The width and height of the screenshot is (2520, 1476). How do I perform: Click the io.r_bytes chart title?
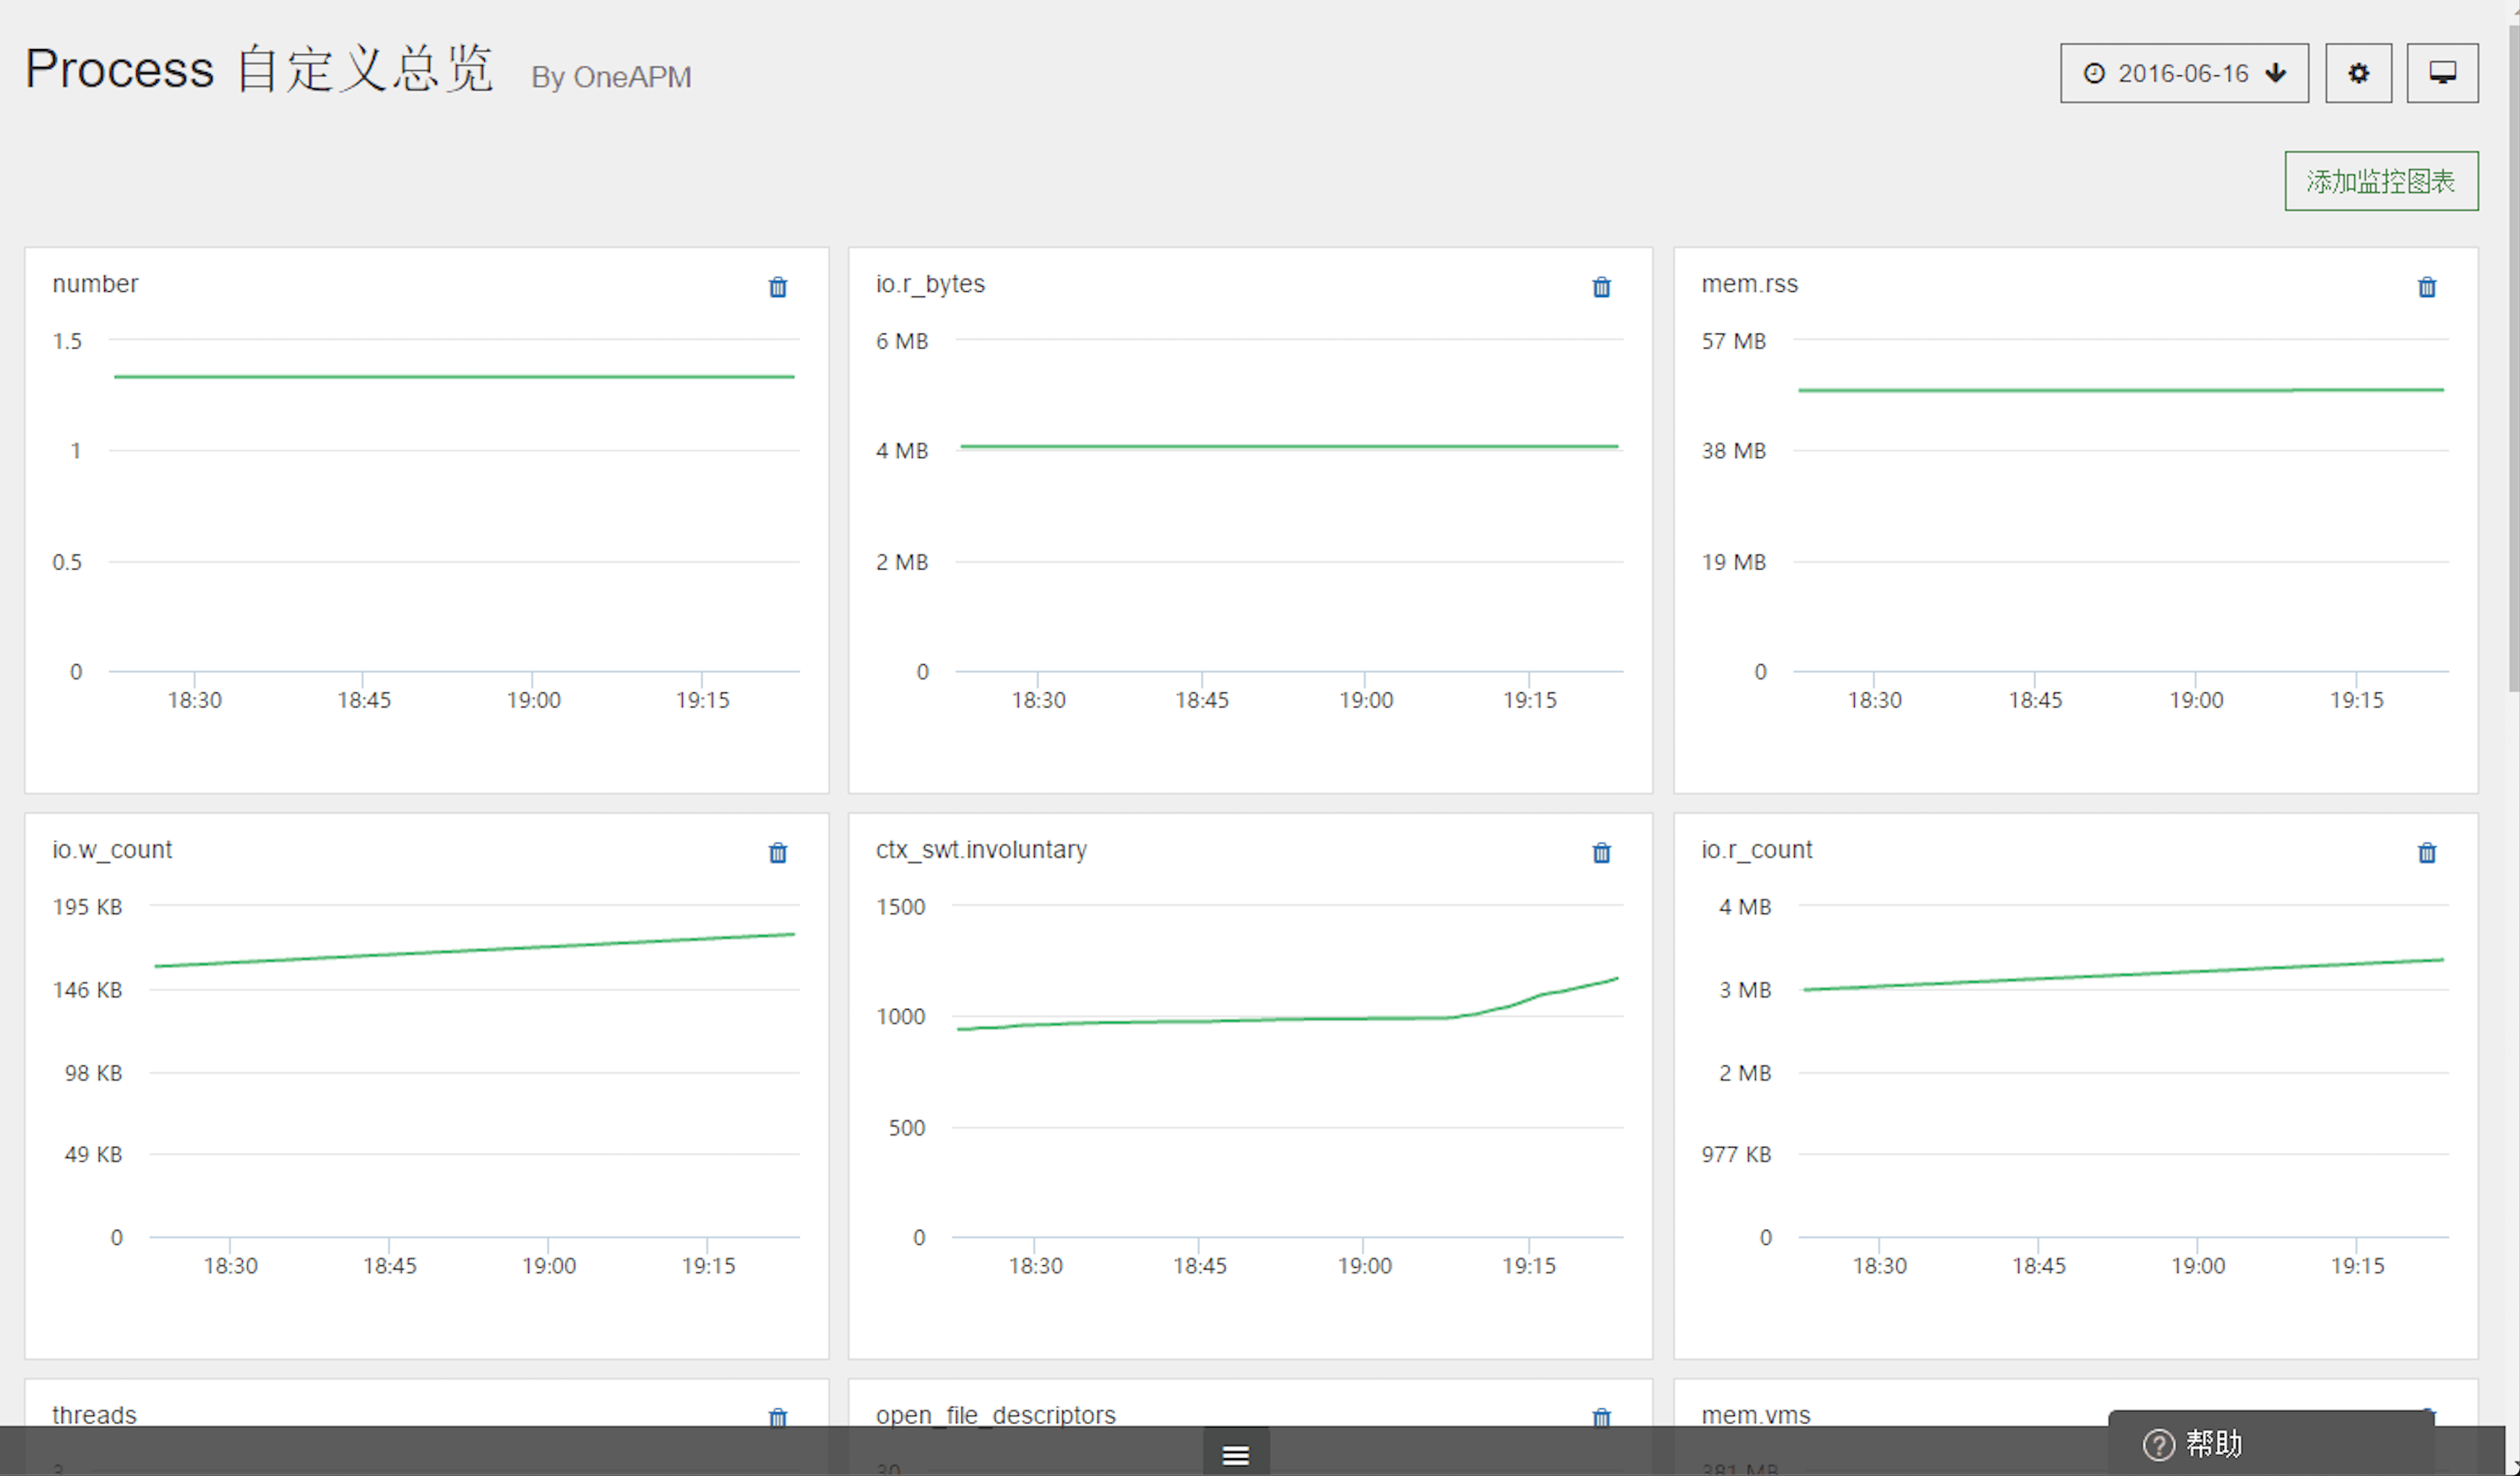tap(930, 284)
